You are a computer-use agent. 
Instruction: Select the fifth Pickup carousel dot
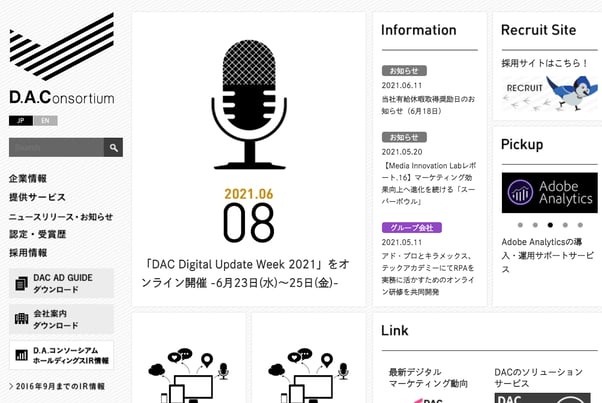(x=580, y=225)
